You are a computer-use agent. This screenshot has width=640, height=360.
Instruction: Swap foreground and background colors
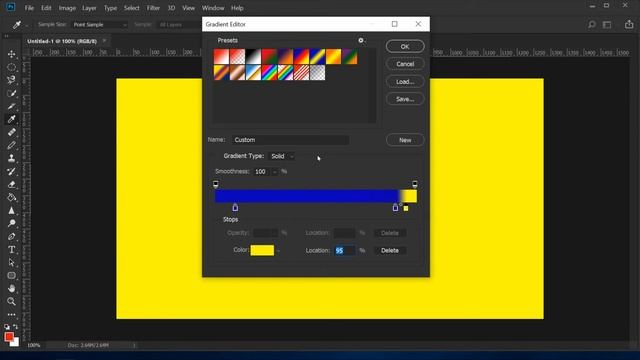click(16, 327)
